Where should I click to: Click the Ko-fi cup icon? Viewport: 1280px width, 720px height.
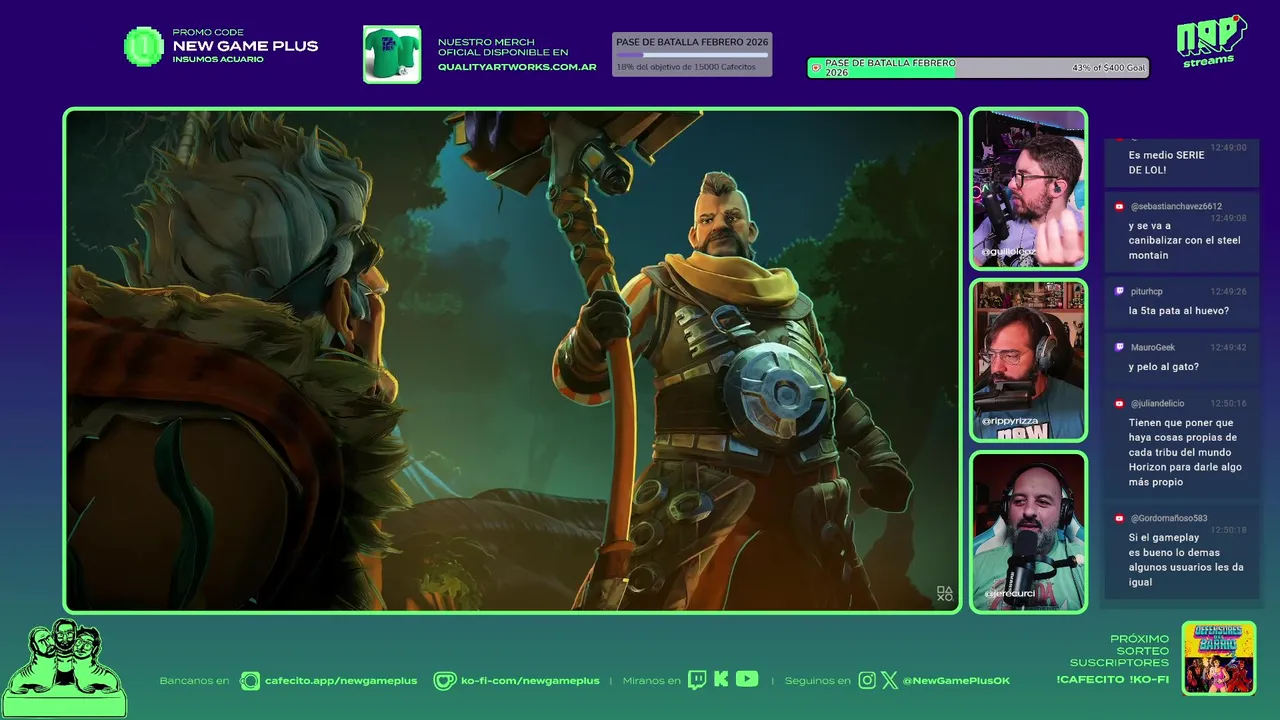coord(444,681)
